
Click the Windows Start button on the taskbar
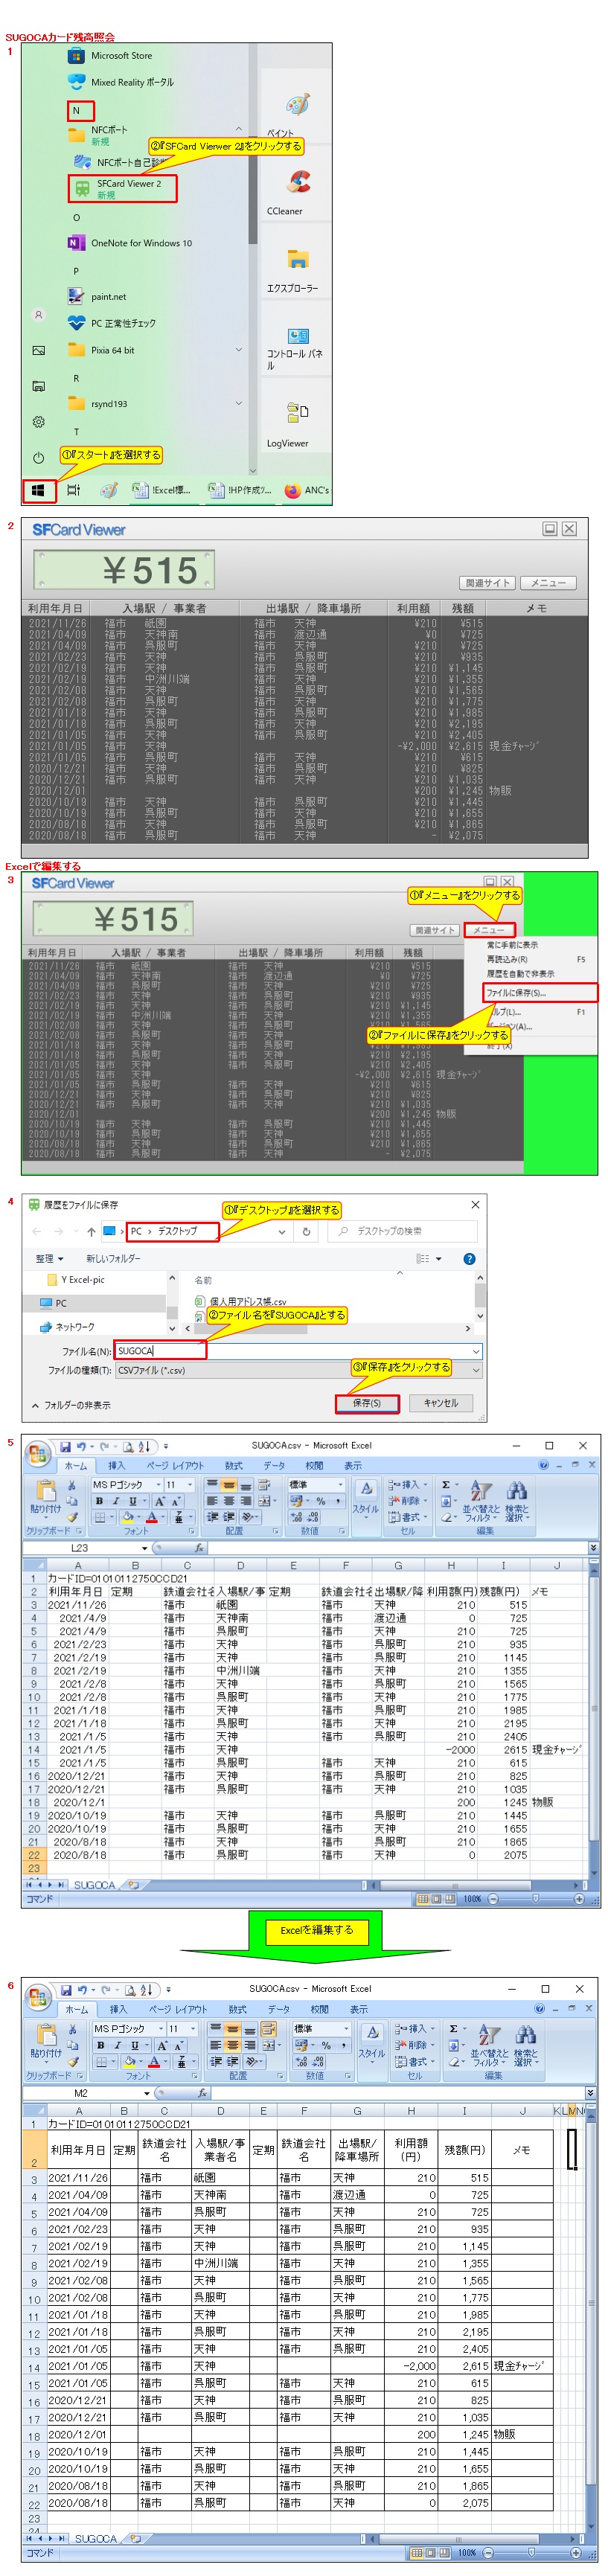(x=38, y=490)
